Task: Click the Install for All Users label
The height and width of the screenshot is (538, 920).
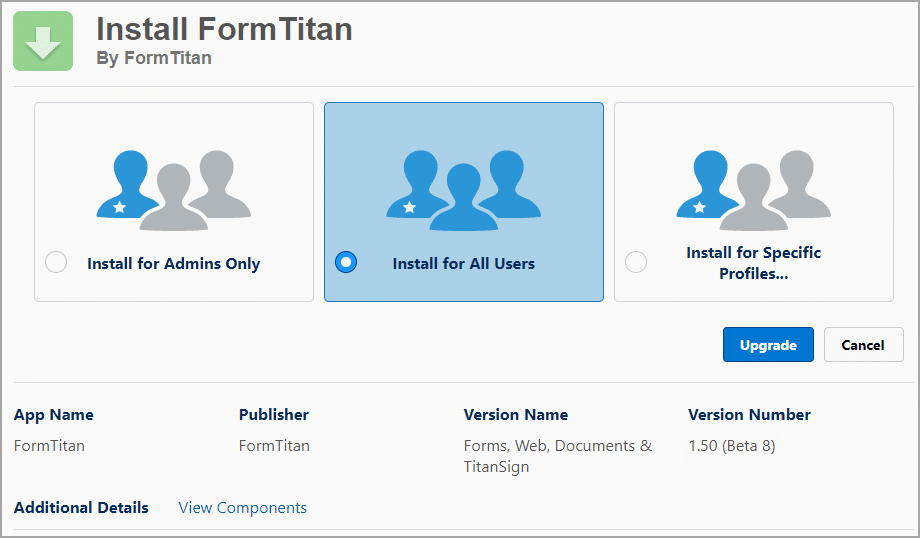Action: click(x=464, y=263)
